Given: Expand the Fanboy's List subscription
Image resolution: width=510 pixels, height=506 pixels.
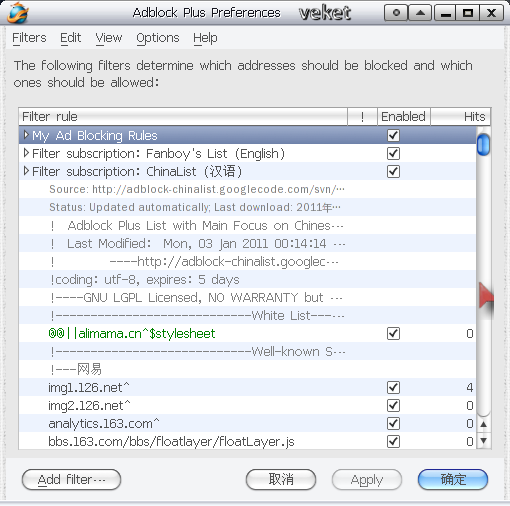Looking at the screenshot, I should pyautogui.click(x=26, y=153).
